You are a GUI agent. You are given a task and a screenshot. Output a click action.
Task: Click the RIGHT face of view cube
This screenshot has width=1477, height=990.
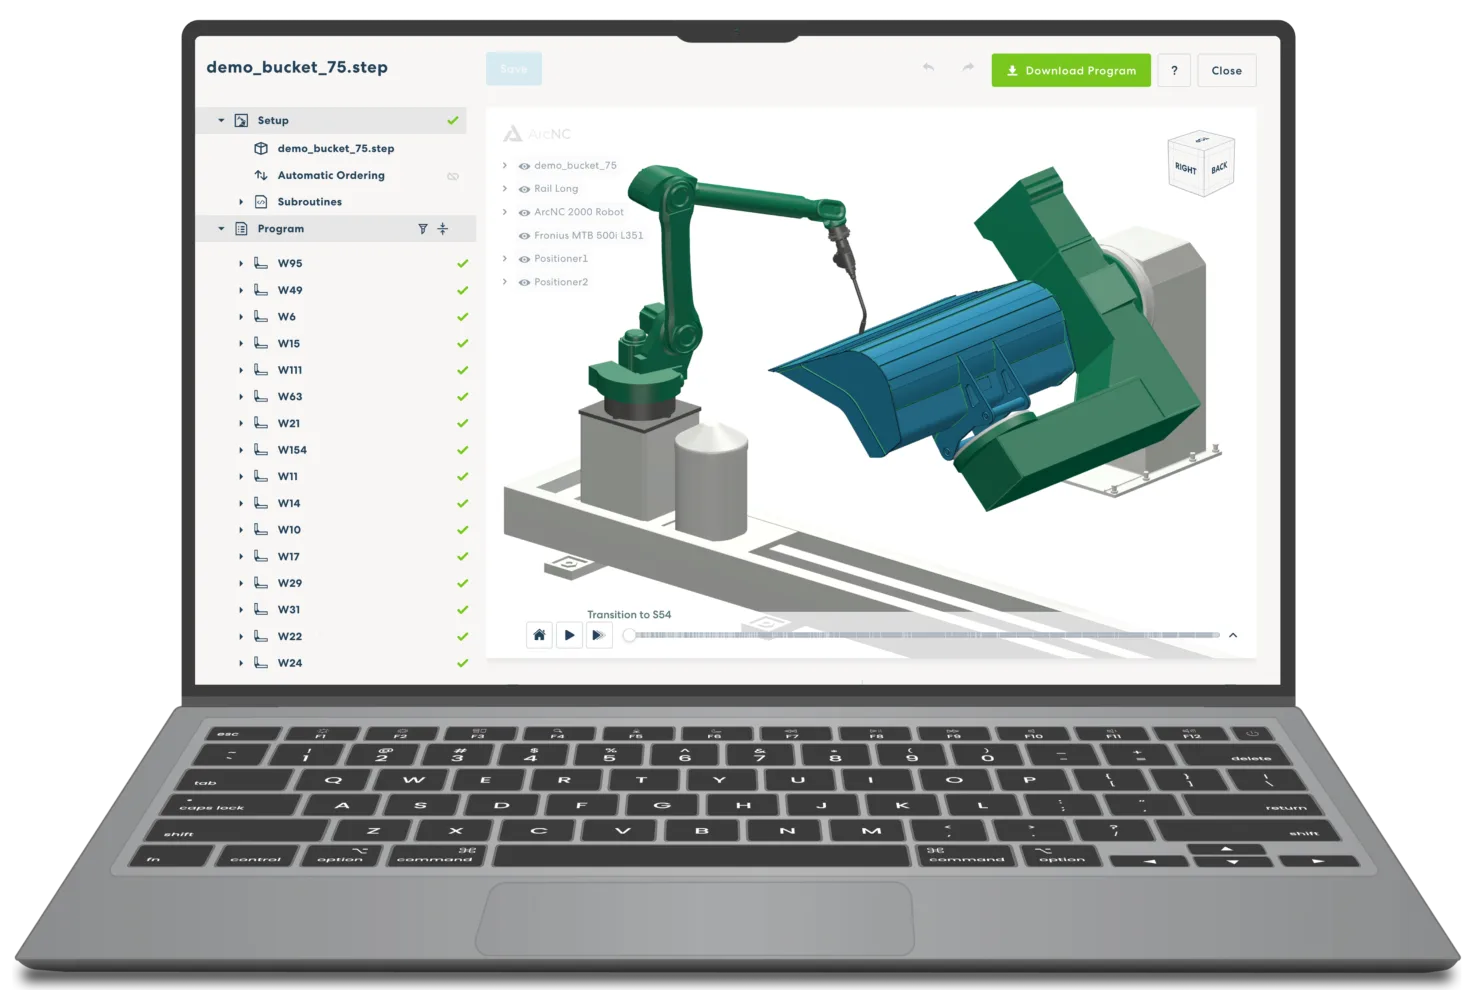tap(1186, 168)
